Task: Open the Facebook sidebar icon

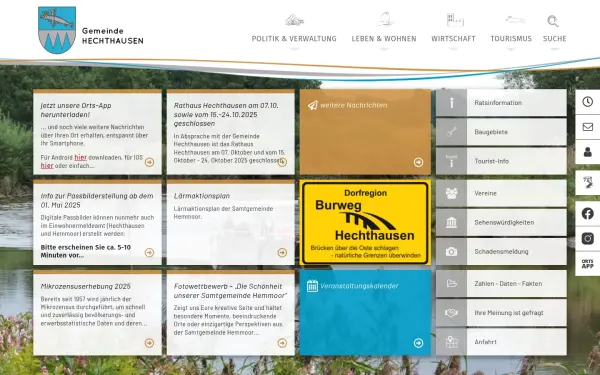Action: [x=587, y=214]
